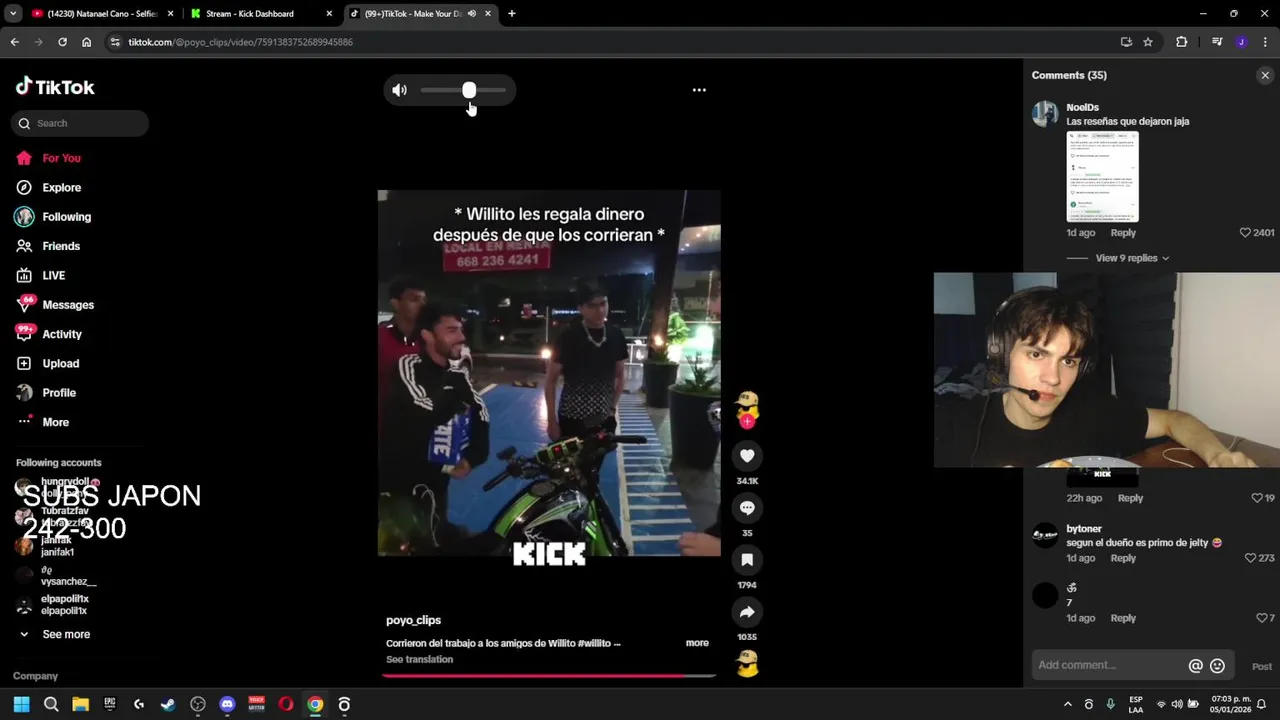
Task: Open the emoji picker in comment box
Action: pyautogui.click(x=1217, y=666)
